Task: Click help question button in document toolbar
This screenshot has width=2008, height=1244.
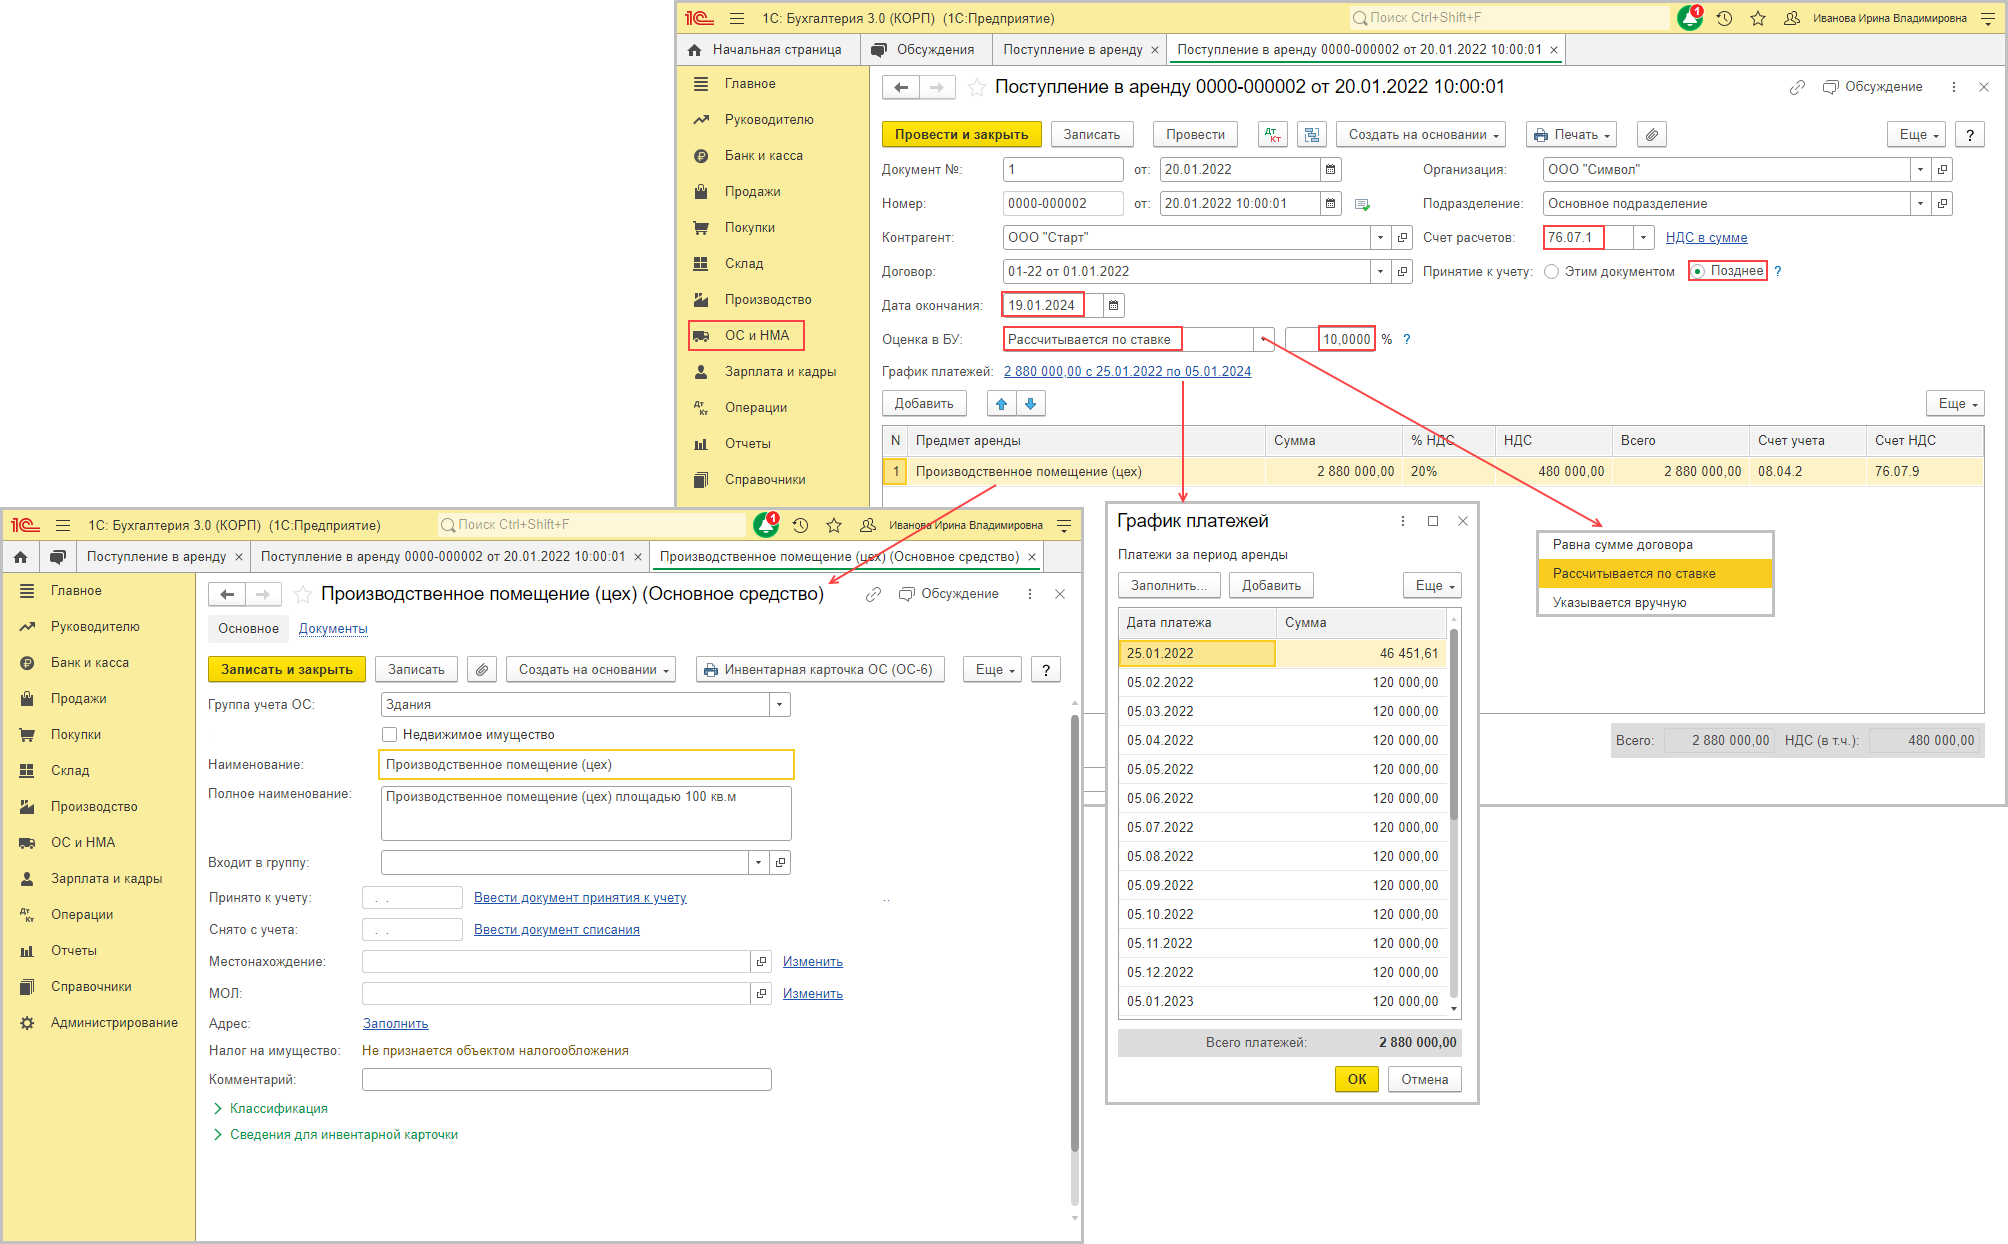Action: (1969, 135)
